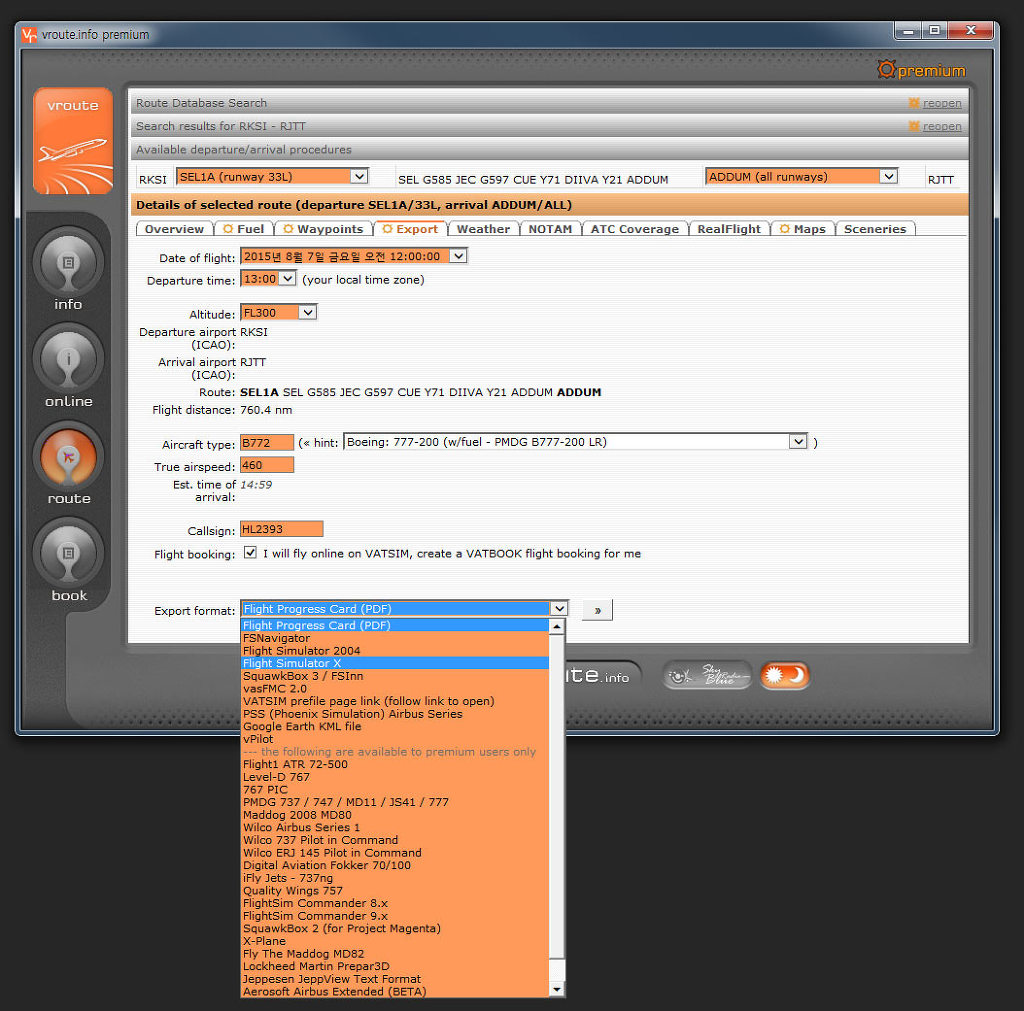The image size is (1024, 1011).
Task: Select Flight1 ATR 72-500 format
Action: [394, 764]
